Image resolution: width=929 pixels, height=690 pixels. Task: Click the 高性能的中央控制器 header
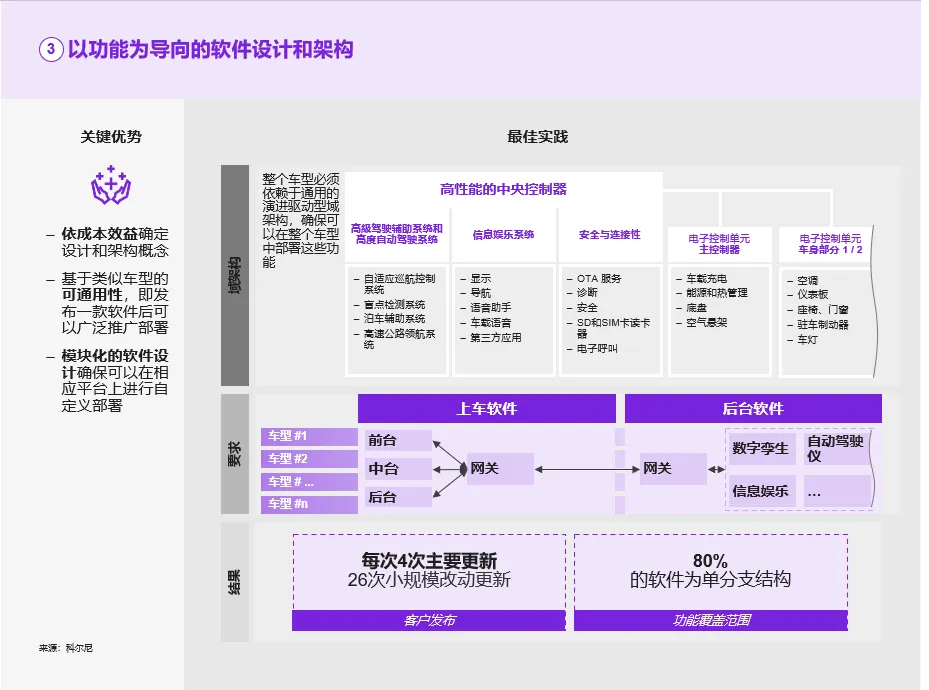click(x=503, y=189)
